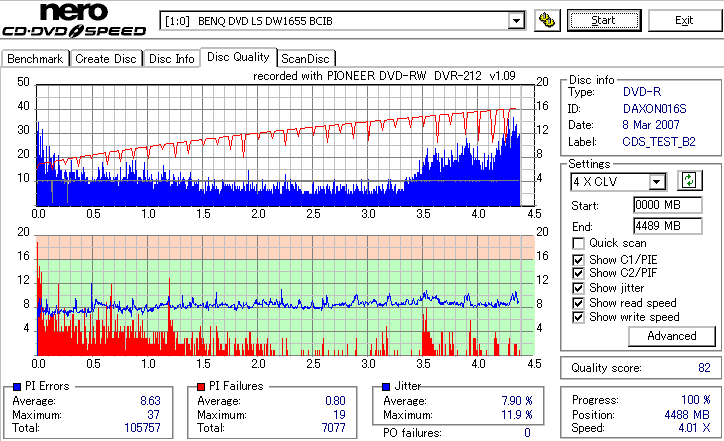Click the red PI Failures legend square
The height and width of the screenshot is (441, 724).
point(201,387)
